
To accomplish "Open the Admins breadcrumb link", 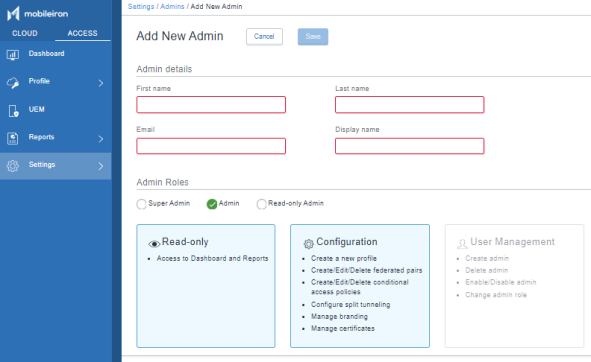I will coord(172,6).
